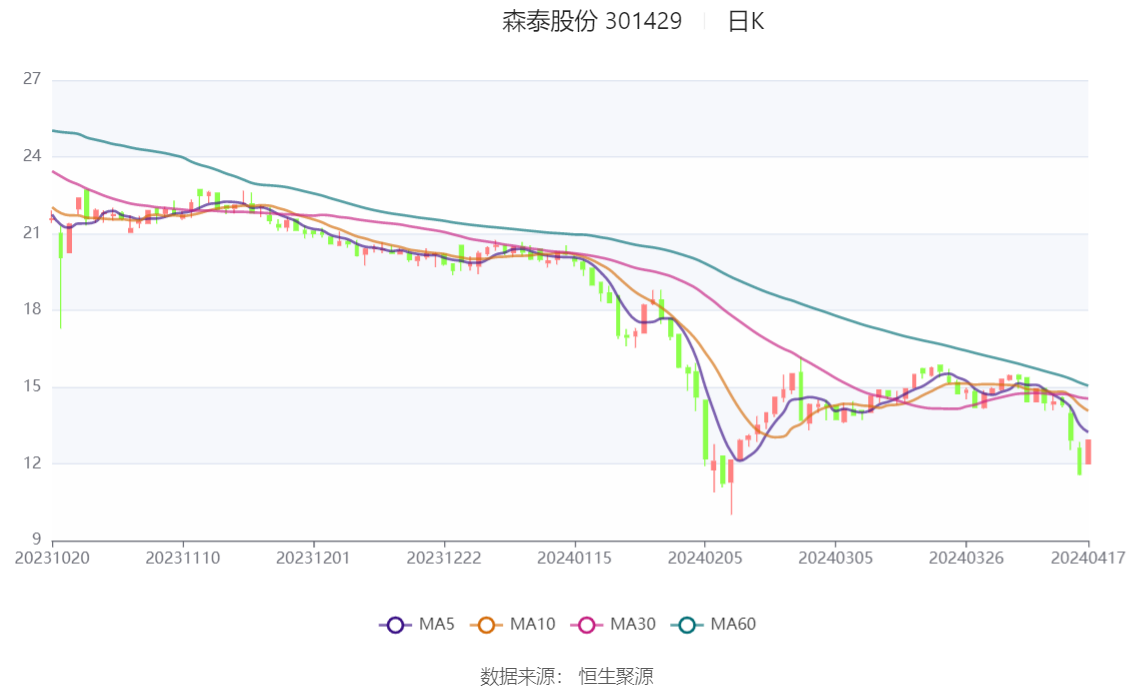Select the 20240417 date axis label
Screen dimensions: 1134x689
[1088, 558]
